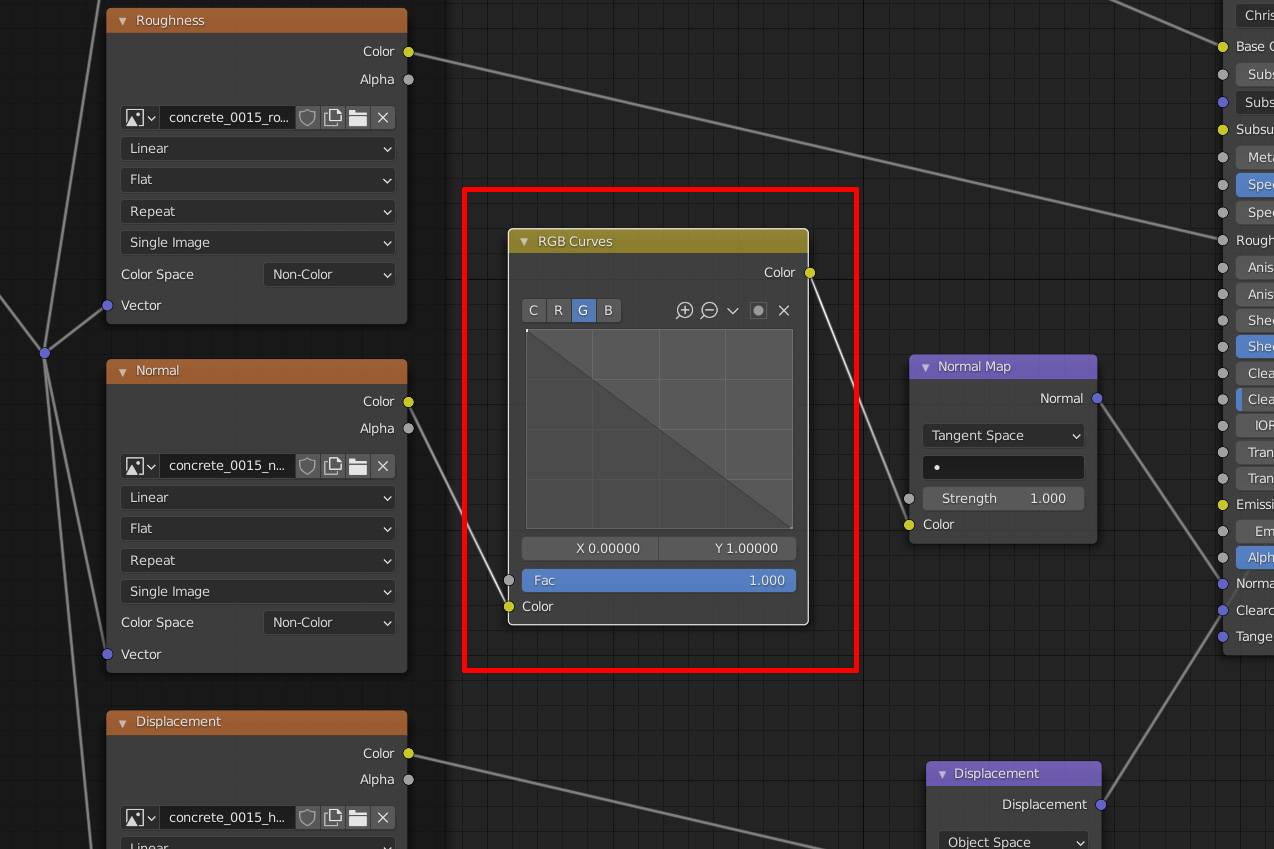
Task: Toggle fake user shield on Displacement image
Action: (x=308, y=818)
